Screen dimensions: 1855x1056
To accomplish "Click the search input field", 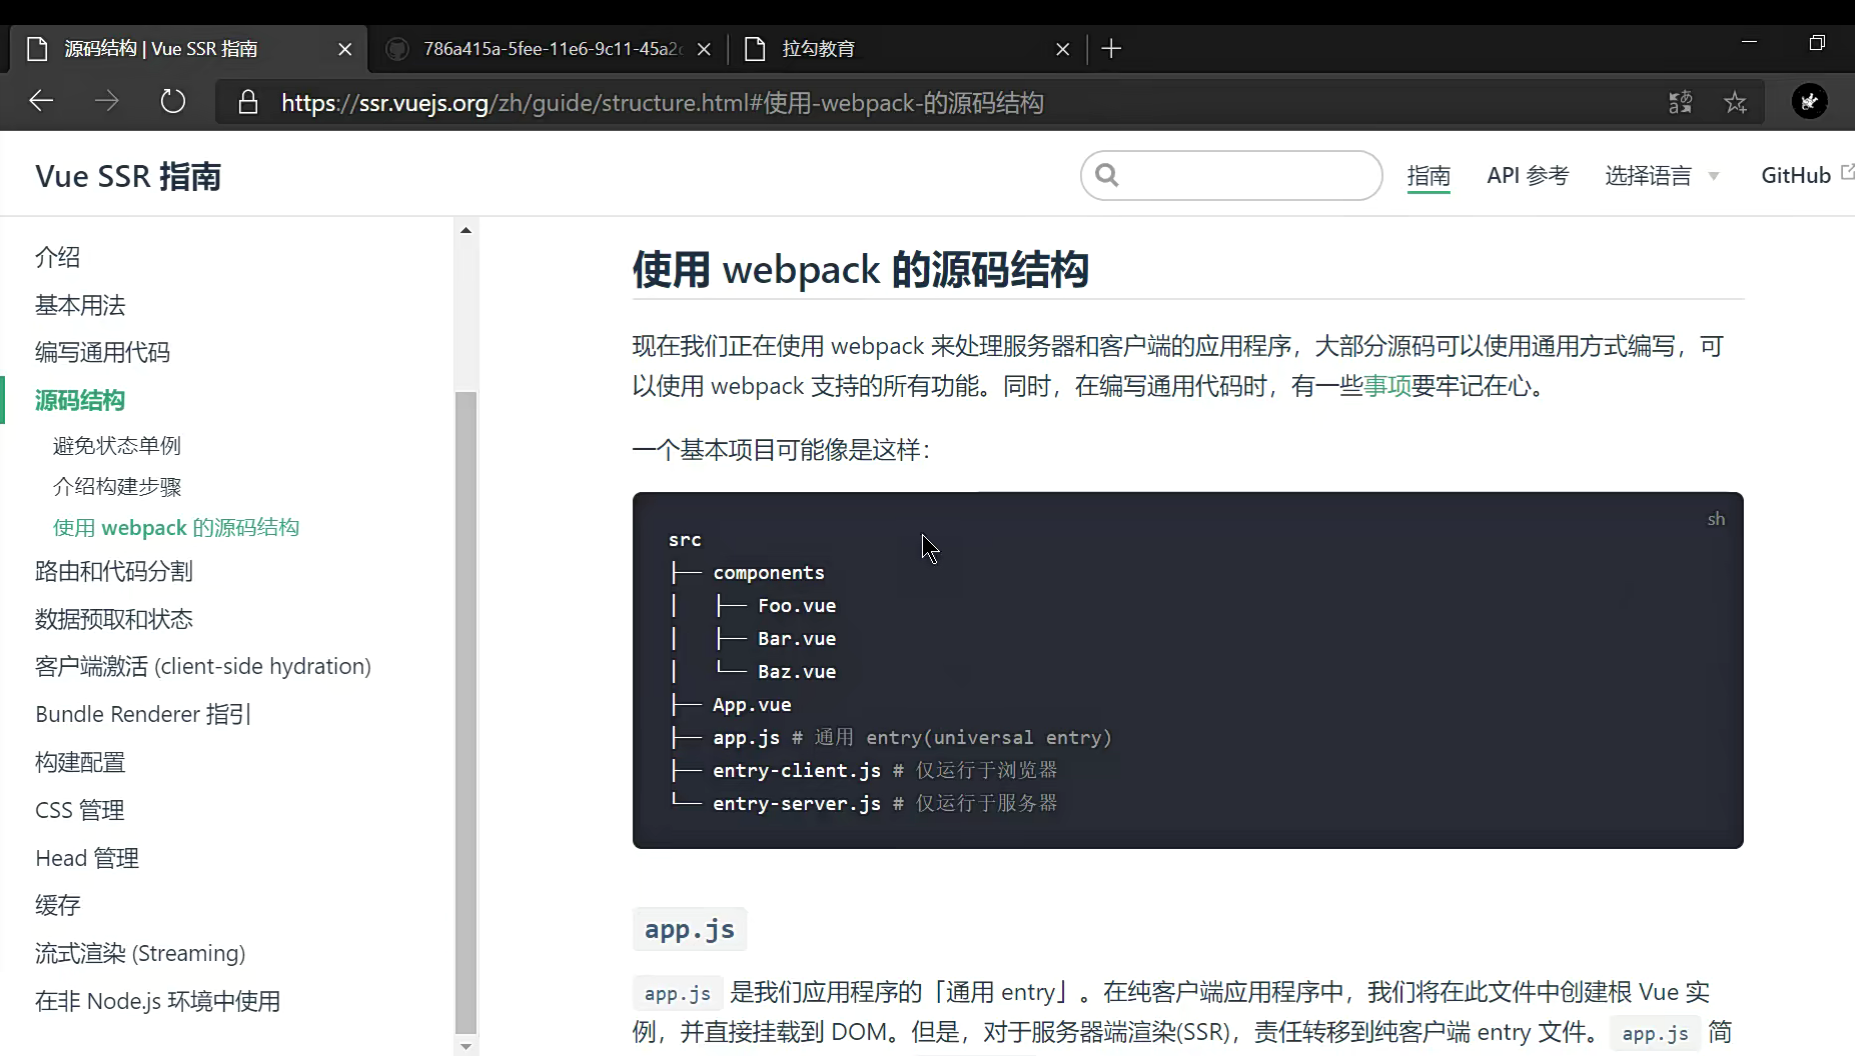I will coord(1245,176).
